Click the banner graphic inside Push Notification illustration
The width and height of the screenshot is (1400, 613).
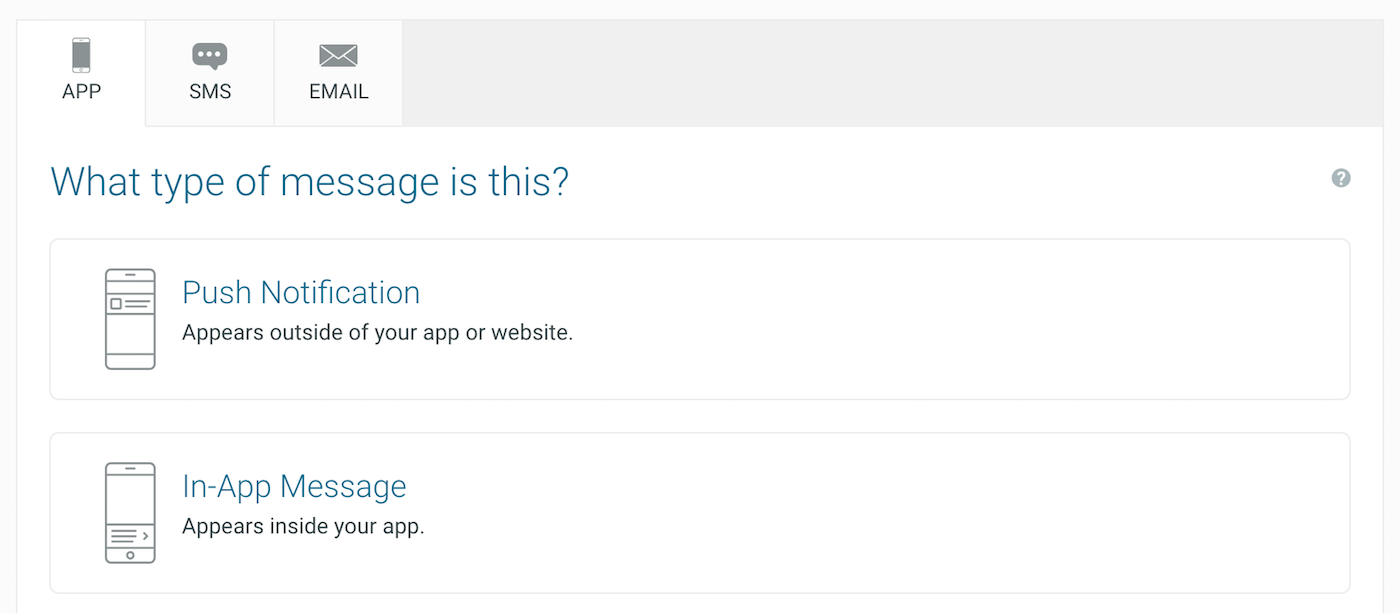click(x=130, y=303)
